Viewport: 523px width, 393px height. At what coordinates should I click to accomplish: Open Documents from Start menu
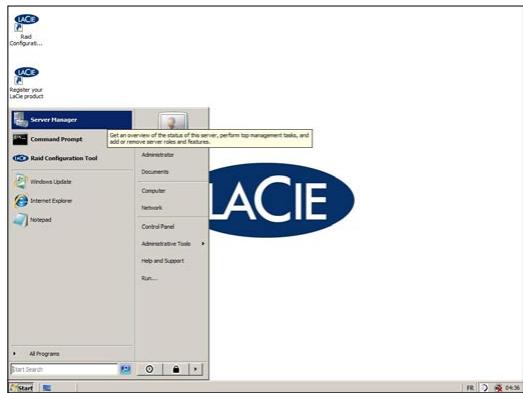coord(155,172)
